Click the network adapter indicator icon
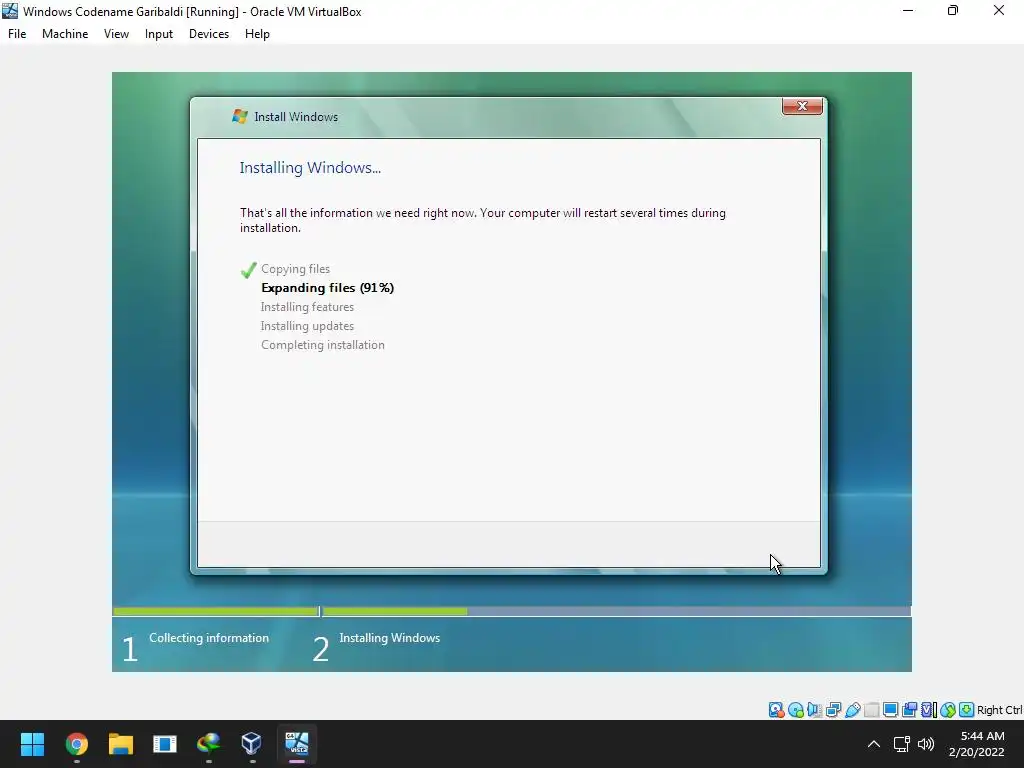This screenshot has width=1024, height=768. click(x=833, y=710)
